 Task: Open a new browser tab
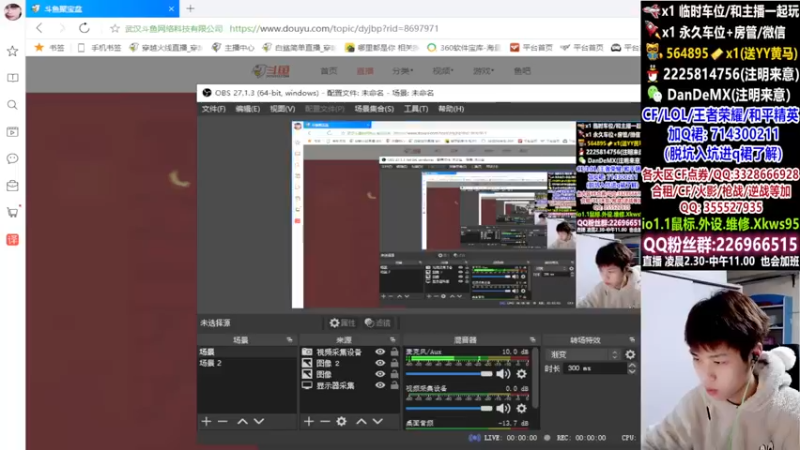click(190, 8)
